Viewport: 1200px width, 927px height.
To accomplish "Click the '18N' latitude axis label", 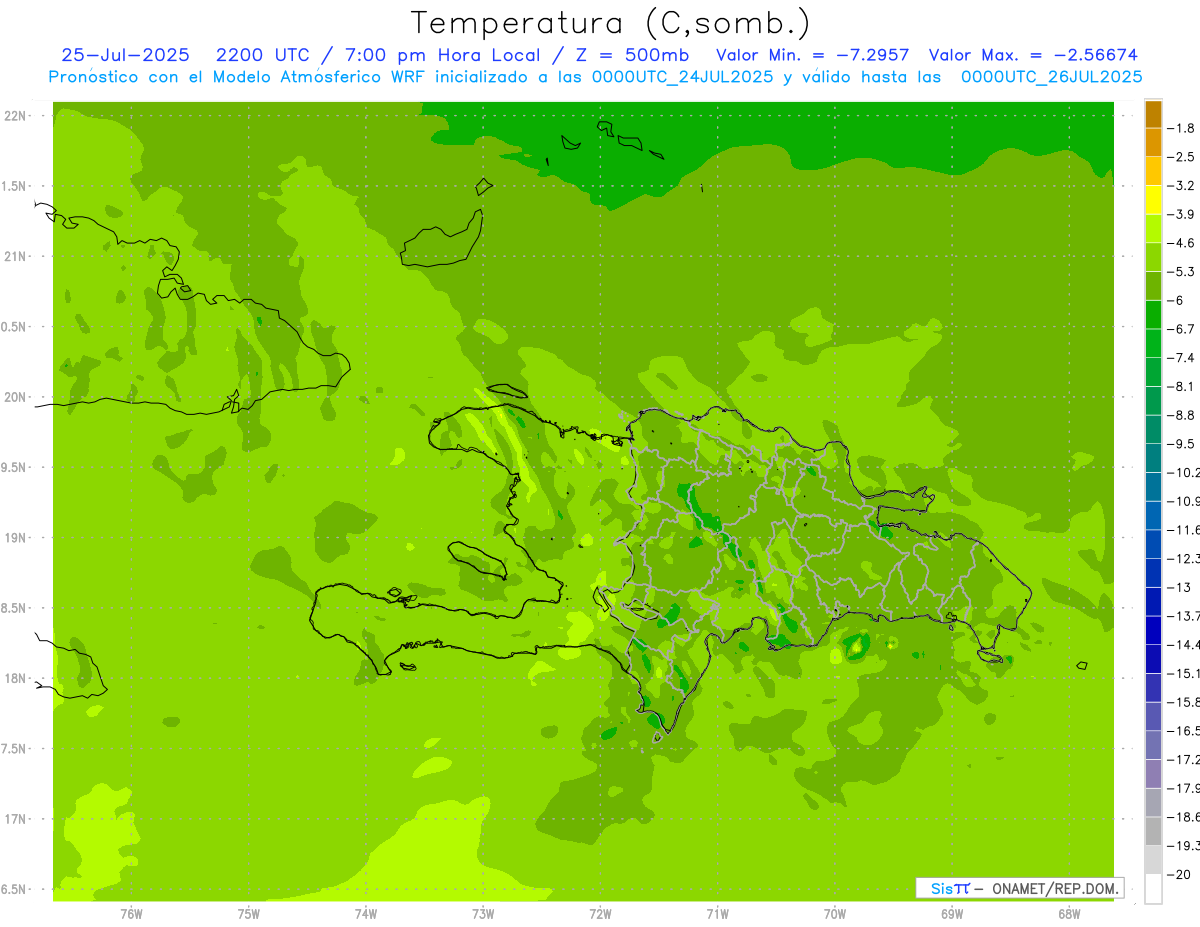I will pos(14,678).
